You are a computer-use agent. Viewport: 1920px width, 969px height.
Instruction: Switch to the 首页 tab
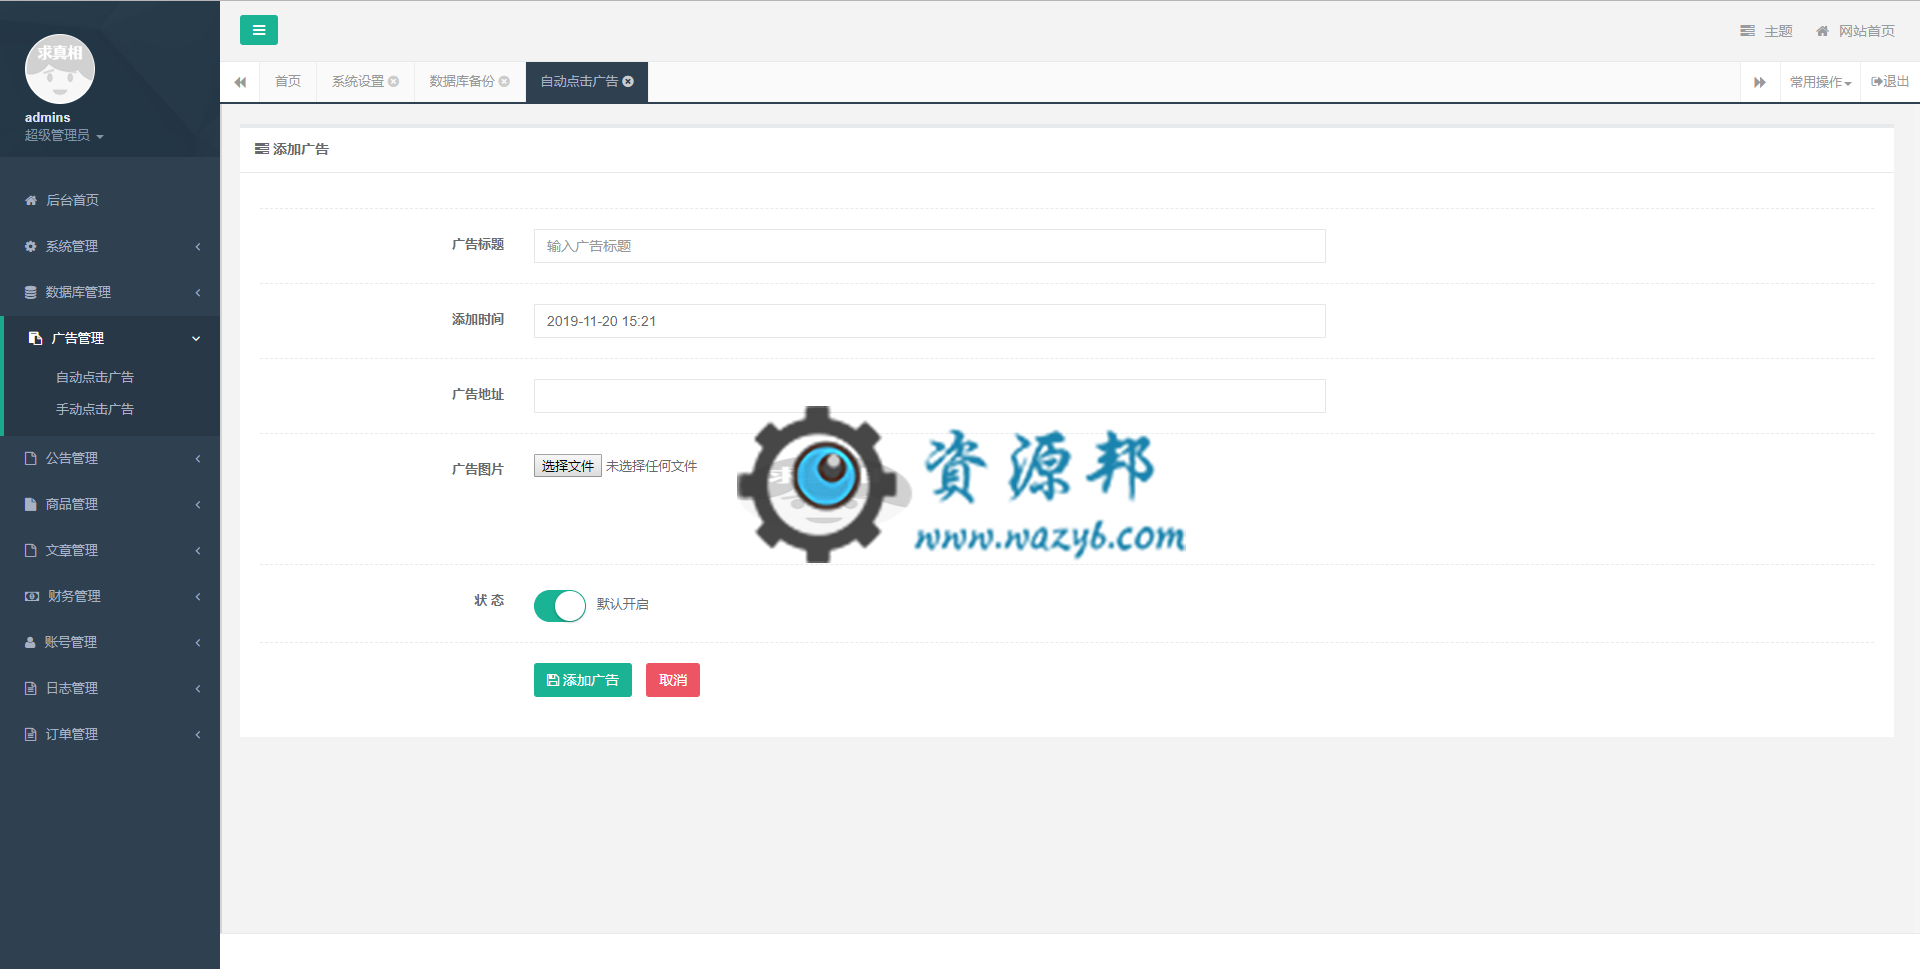288,81
